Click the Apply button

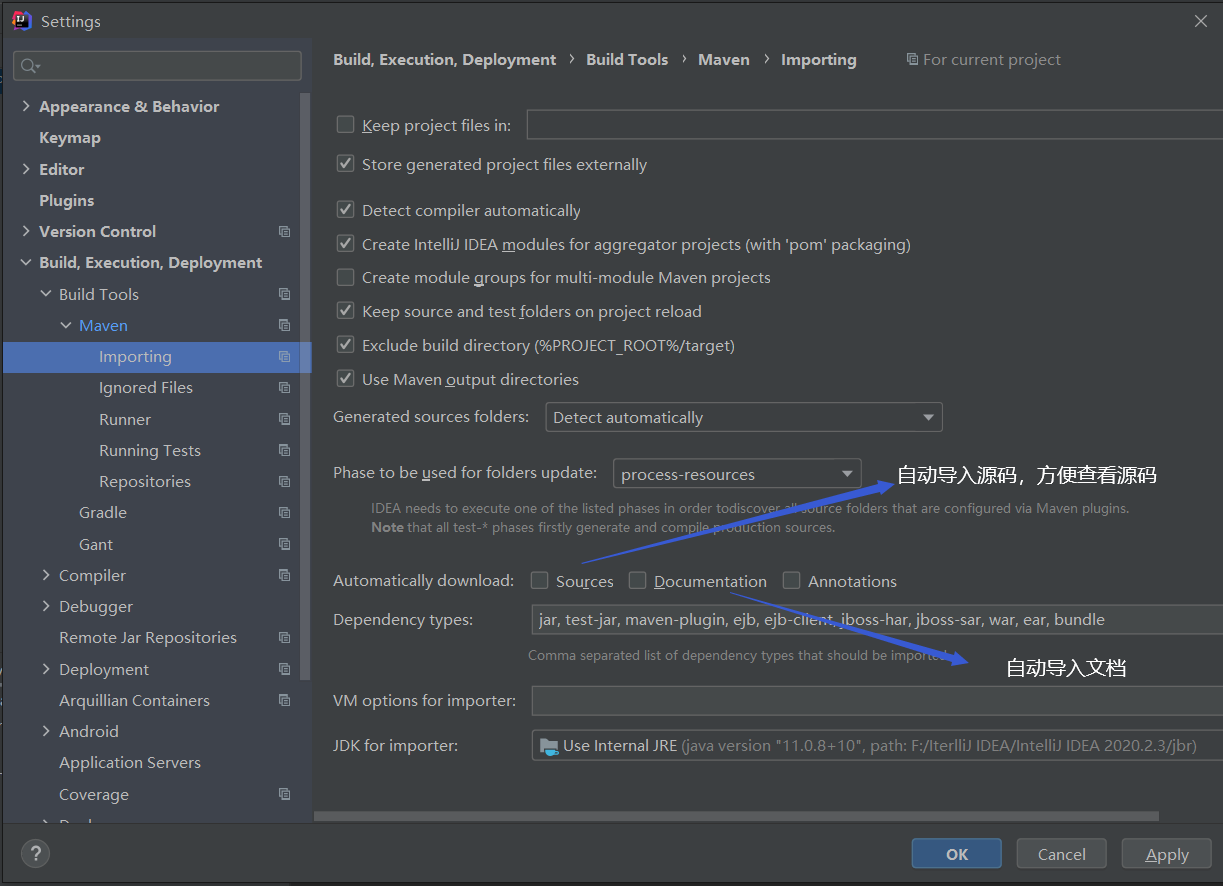pyautogui.click(x=1167, y=854)
